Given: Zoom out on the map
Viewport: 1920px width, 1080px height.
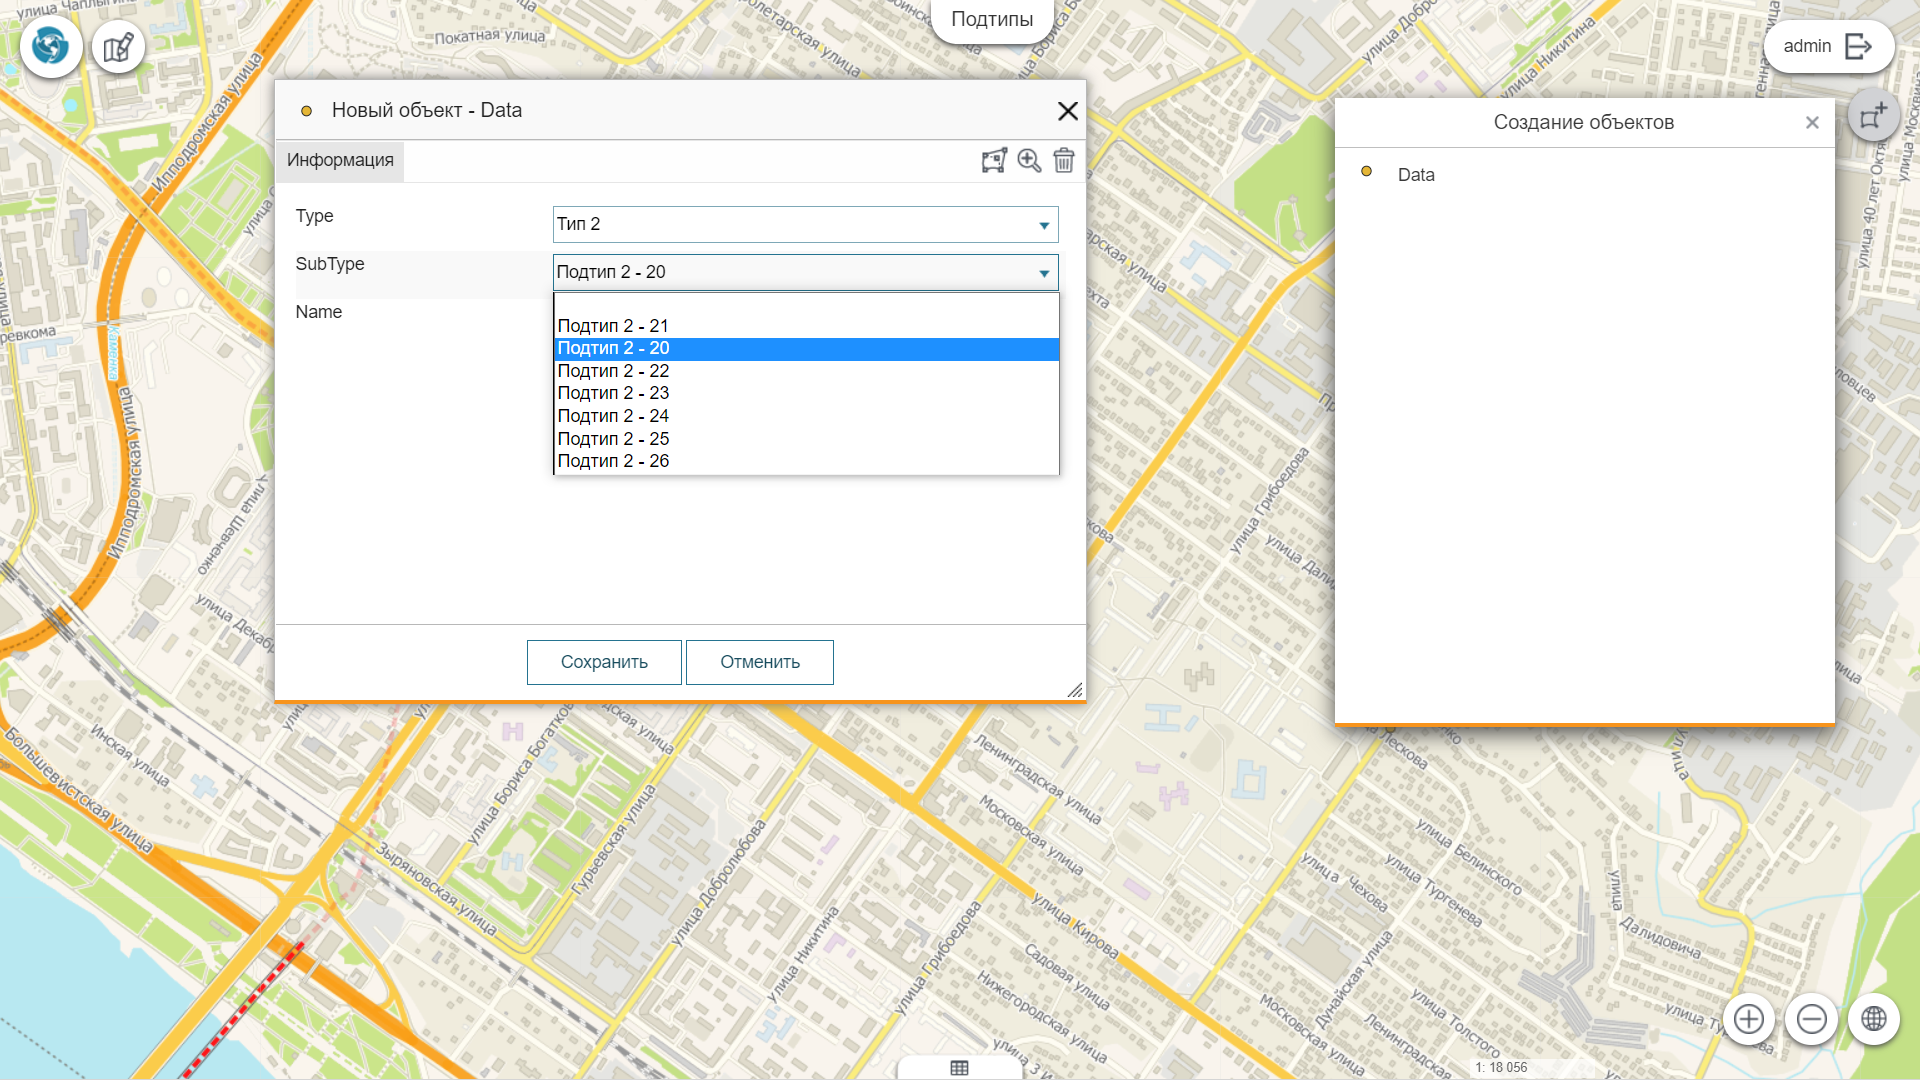Looking at the screenshot, I should 1812,1019.
